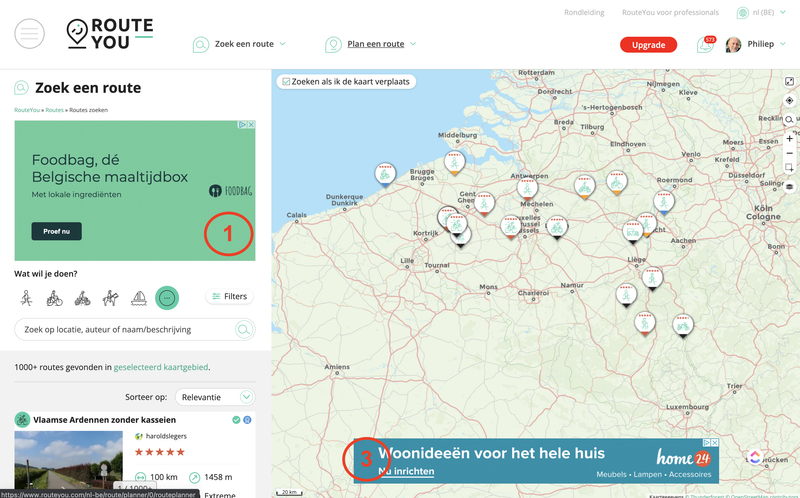Image resolution: width=800 pixels, height=498 pixels.
Task: Click author haroldslegers
Action: coord(166,436)
